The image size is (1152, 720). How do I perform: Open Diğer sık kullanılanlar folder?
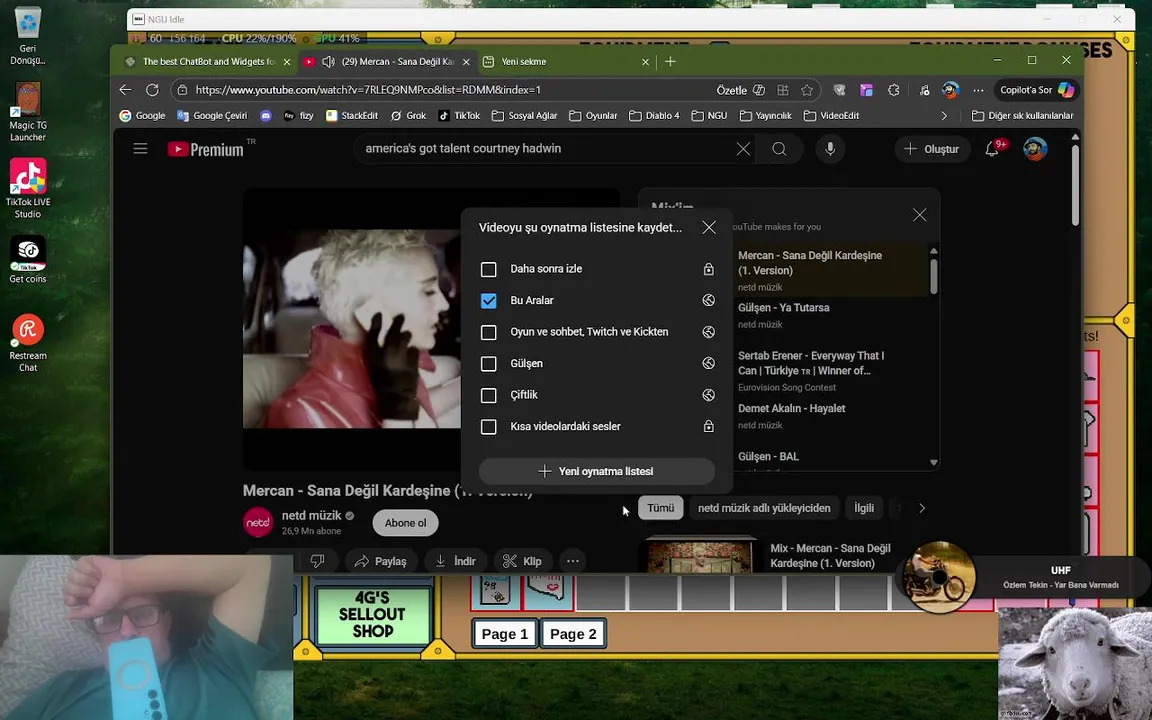(1023, 115)
